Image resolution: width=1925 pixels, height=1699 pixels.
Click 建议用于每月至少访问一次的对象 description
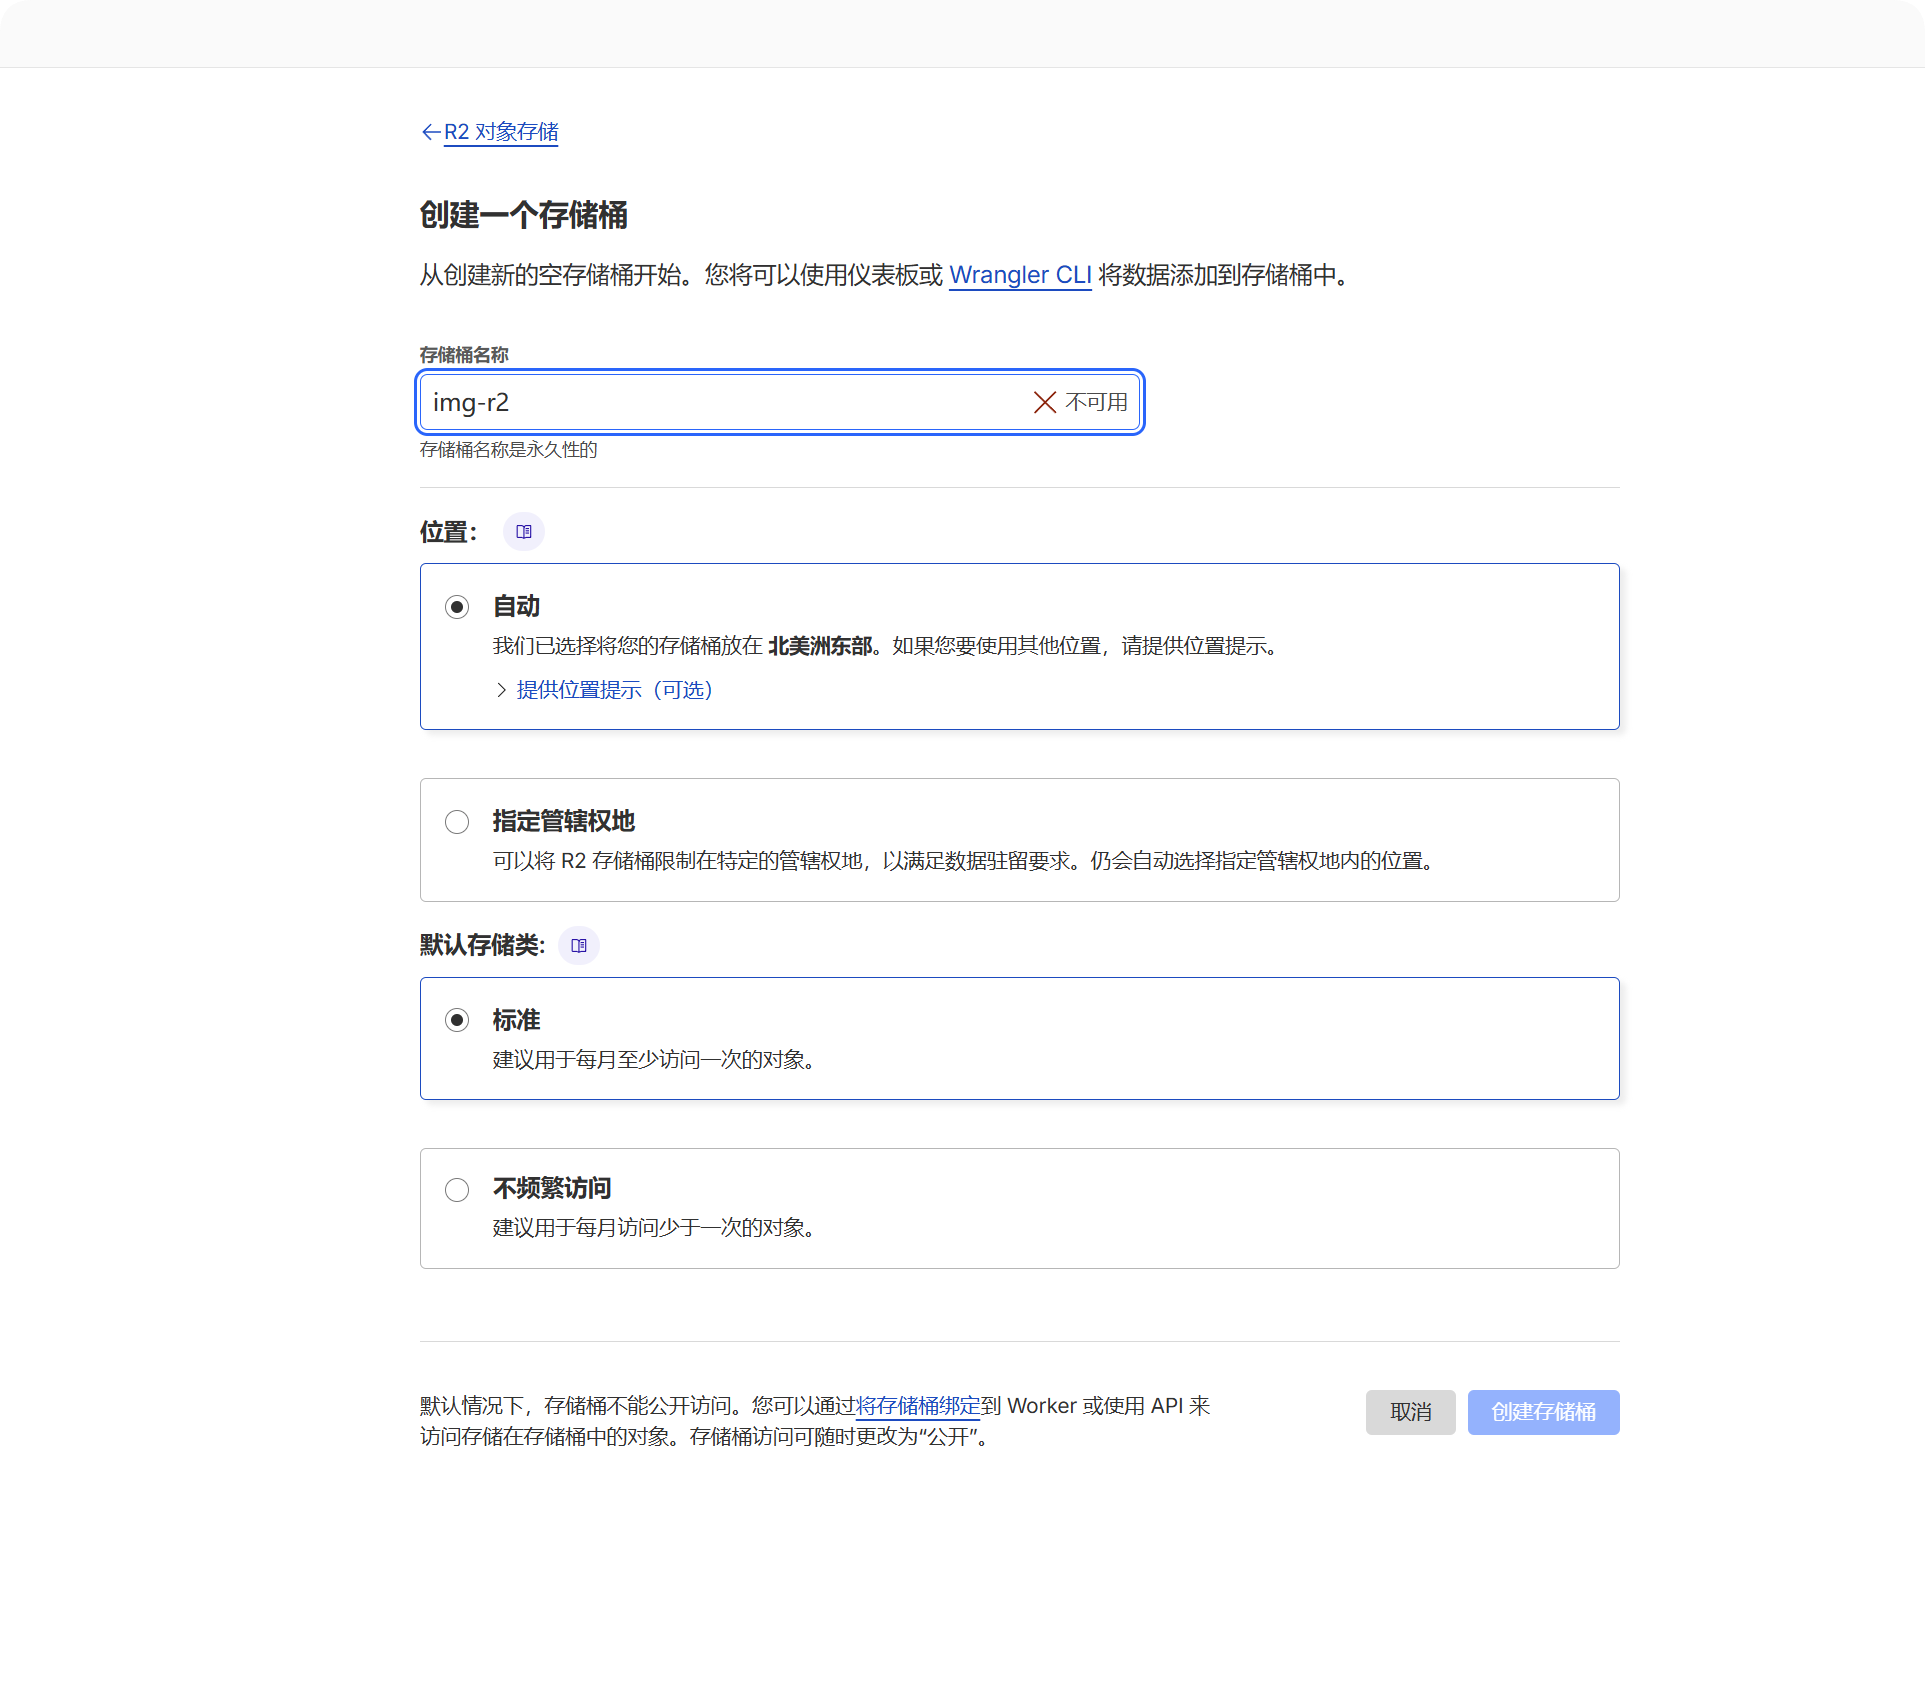655,1060
